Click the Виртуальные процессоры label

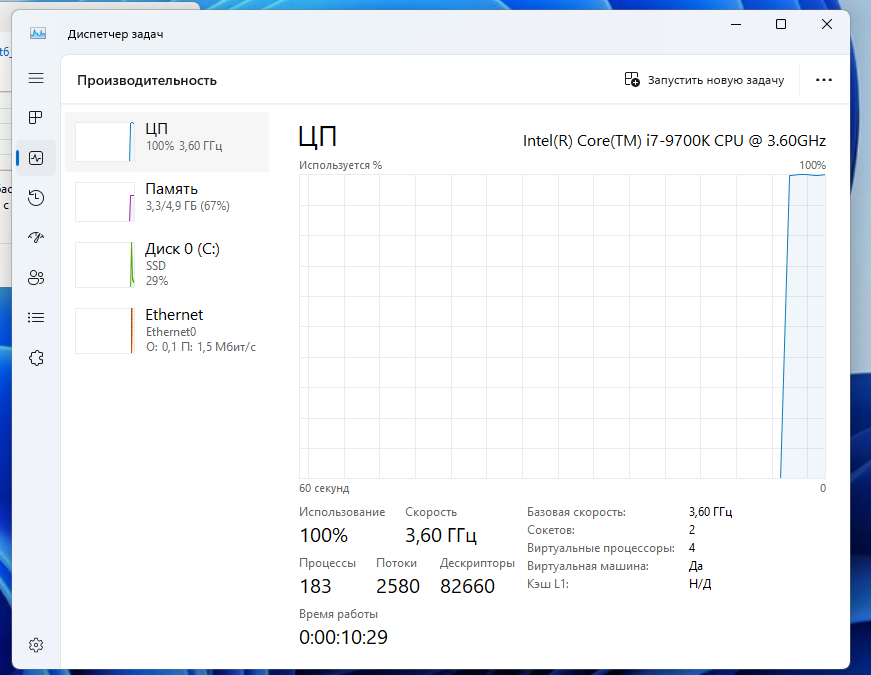601,548
